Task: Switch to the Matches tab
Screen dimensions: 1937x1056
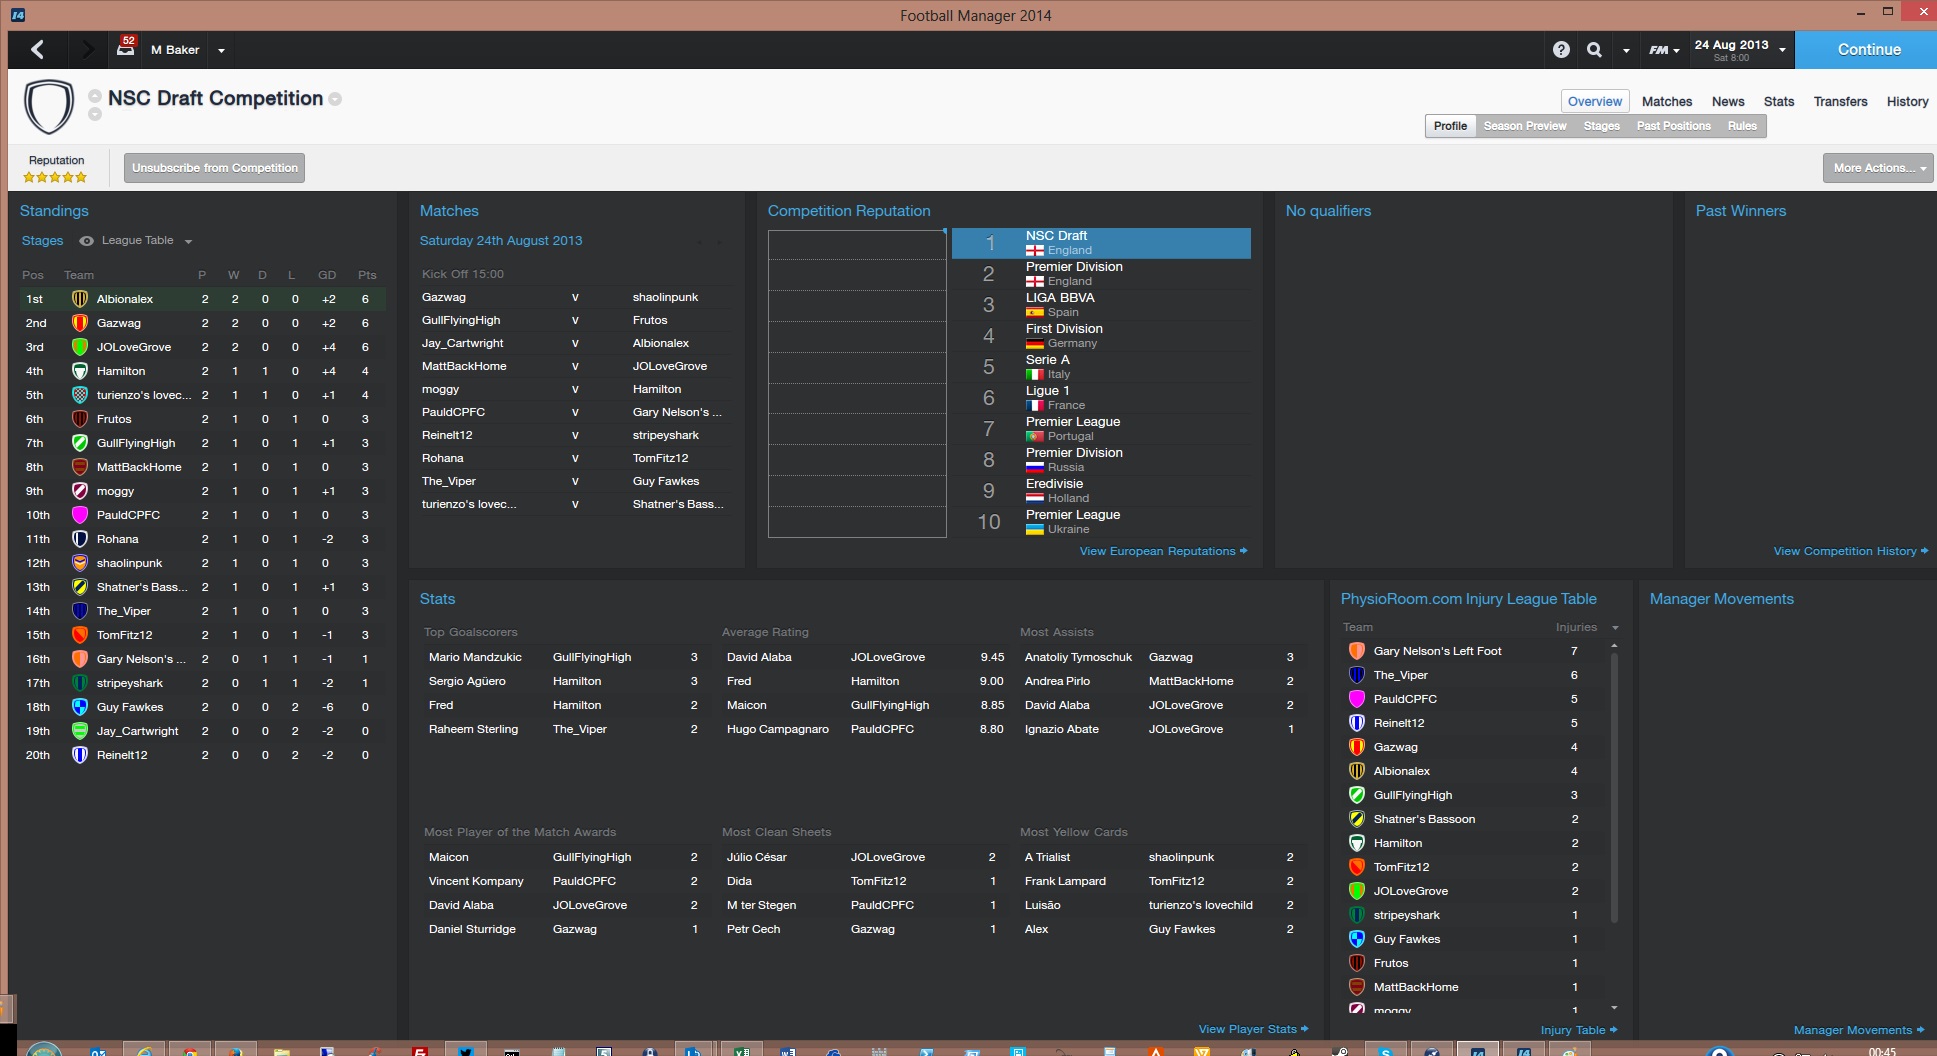Action: tap(1667, 102)
